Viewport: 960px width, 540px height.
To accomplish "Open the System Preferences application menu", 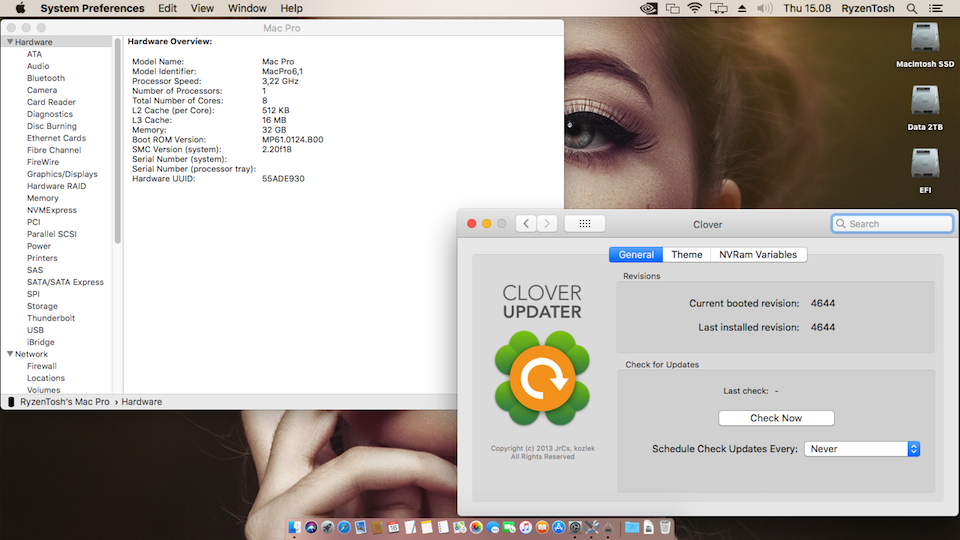I will [92, 9].
